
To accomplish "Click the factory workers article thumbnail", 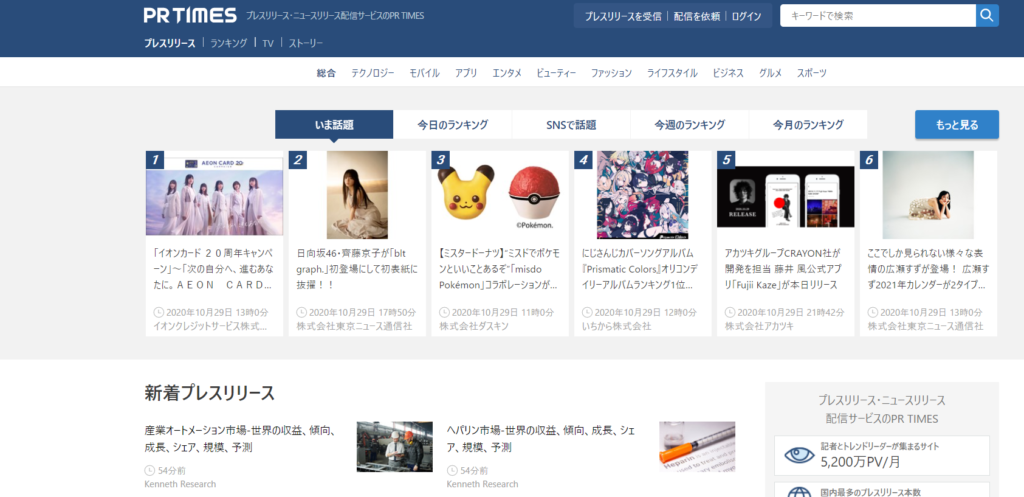I will [x=394, y=447].
